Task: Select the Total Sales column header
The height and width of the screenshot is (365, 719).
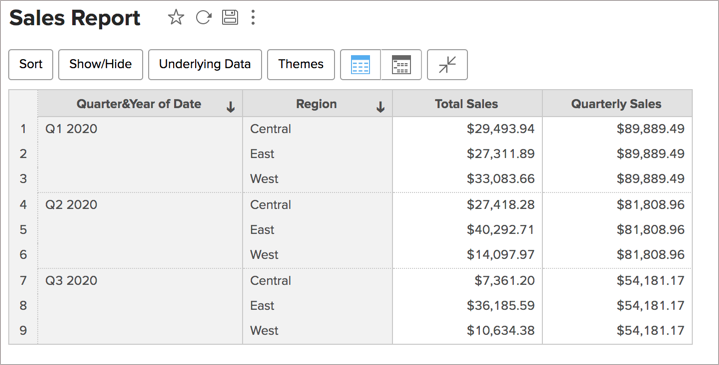Action: [467, 104]
